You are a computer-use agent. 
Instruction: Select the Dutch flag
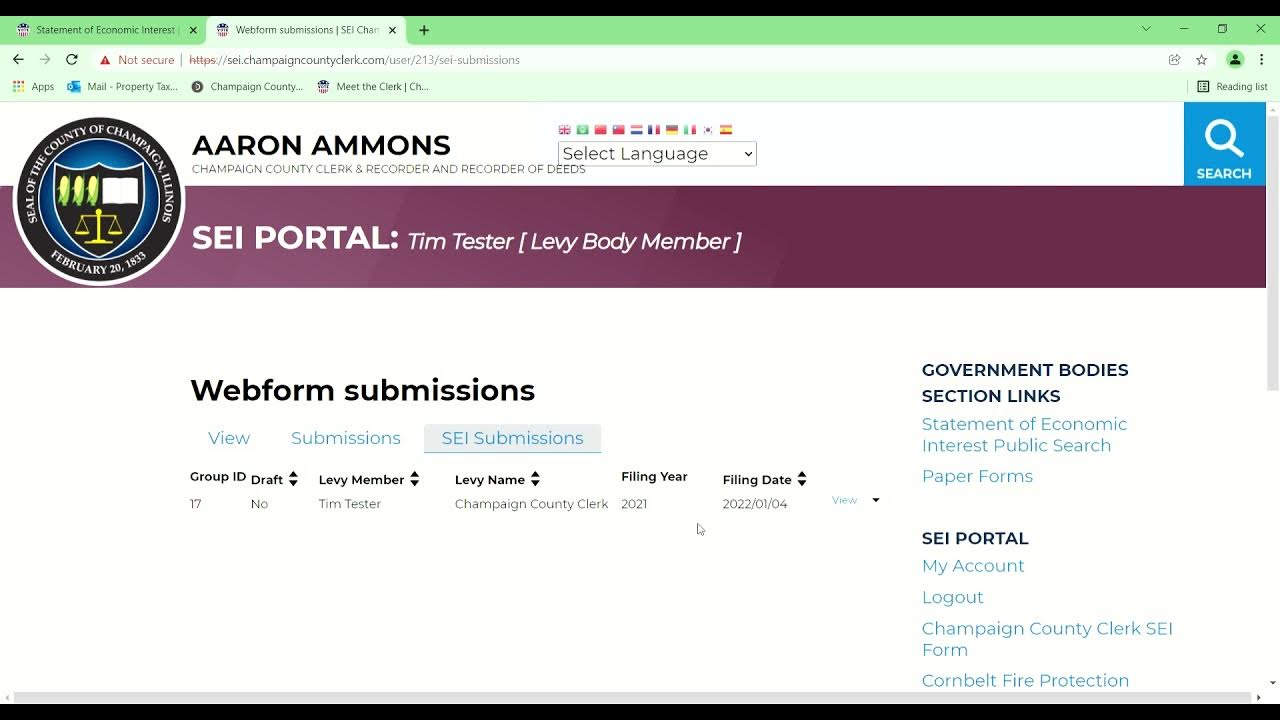tap(636, 130)
